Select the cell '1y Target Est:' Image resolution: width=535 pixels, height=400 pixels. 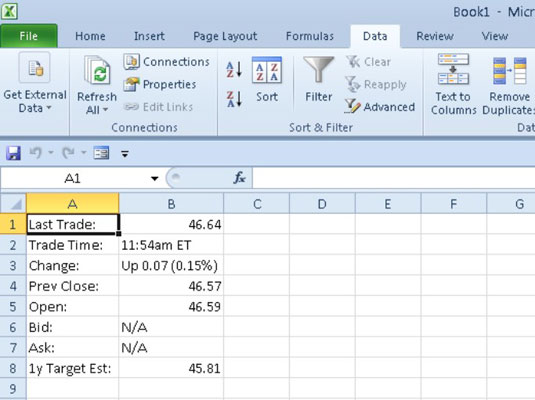pyautogui.click(x=73, y=368)
